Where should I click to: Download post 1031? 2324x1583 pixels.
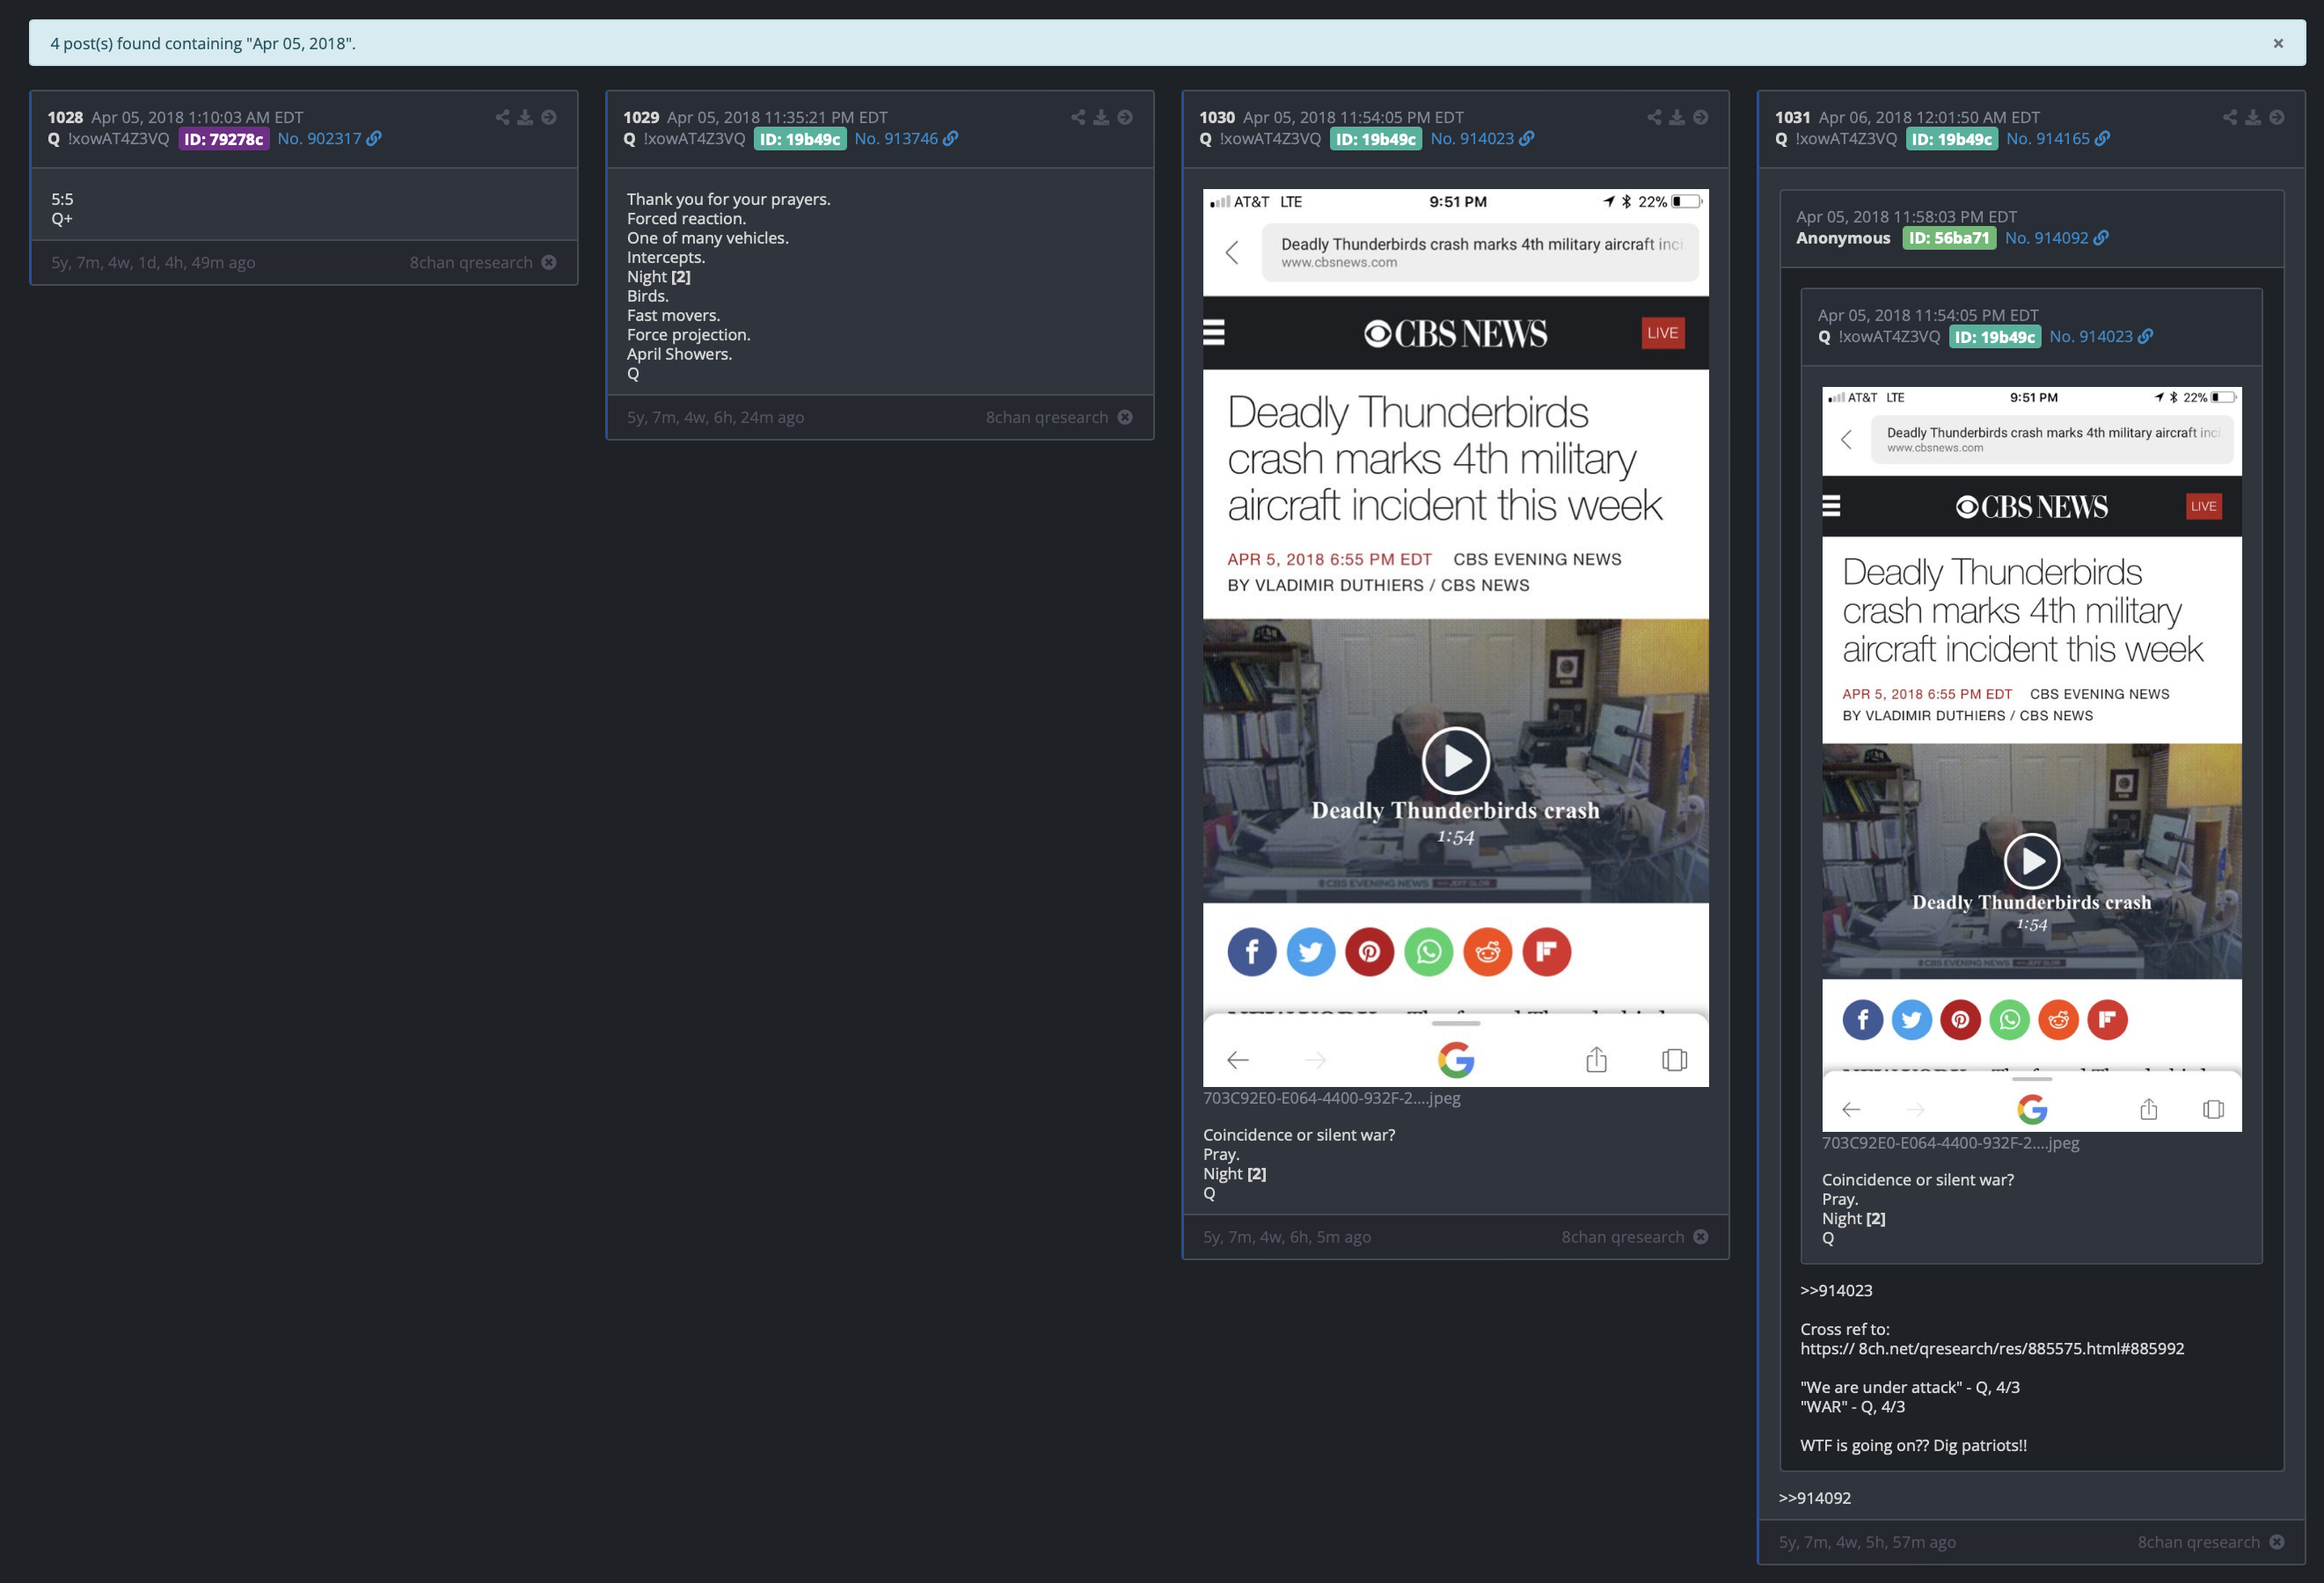[2253, 117]
